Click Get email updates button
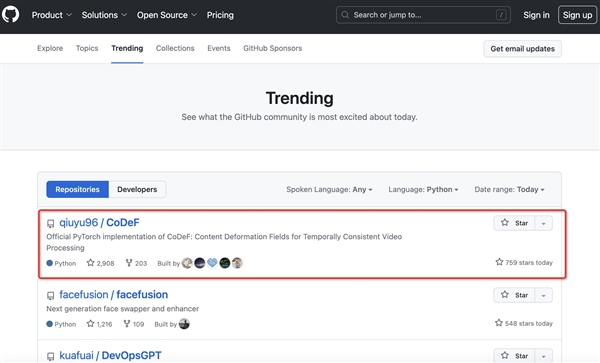The height and width of the screenshot is (363, 600). tap(522, 49)
